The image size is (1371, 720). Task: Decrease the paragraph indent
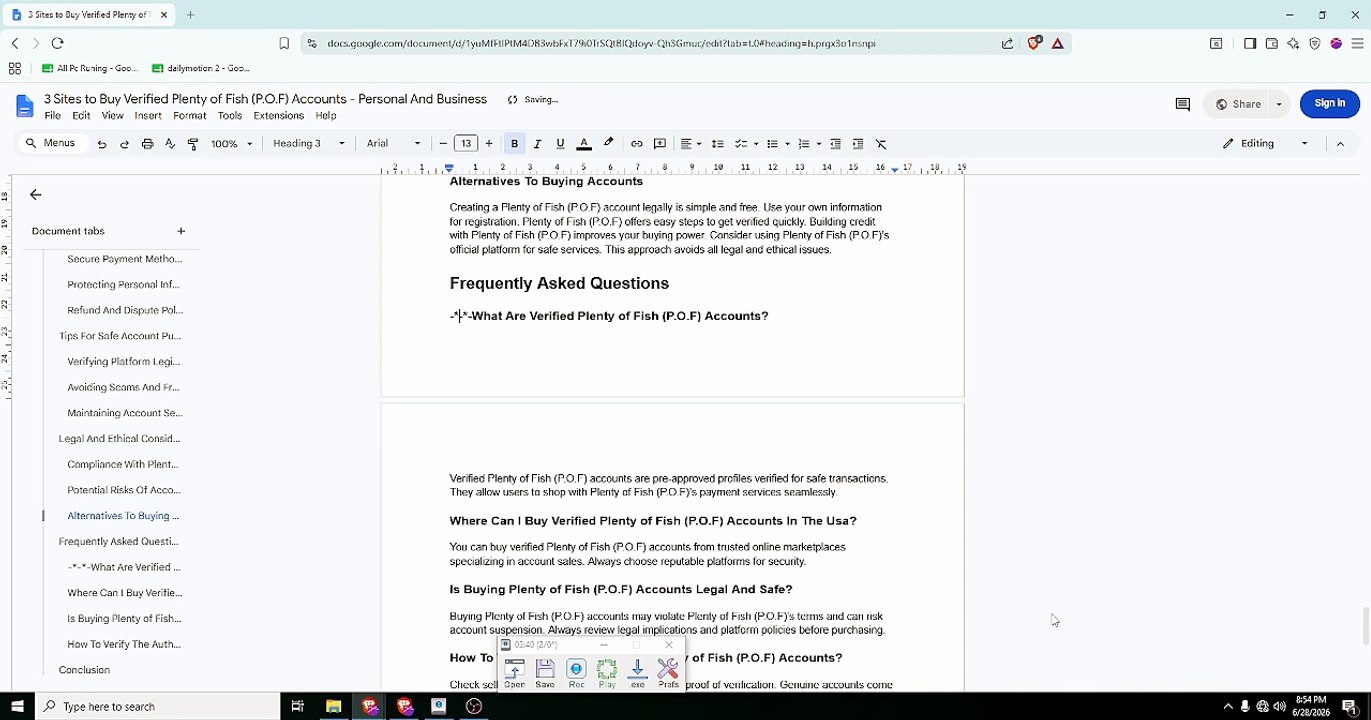coord(835,144)
